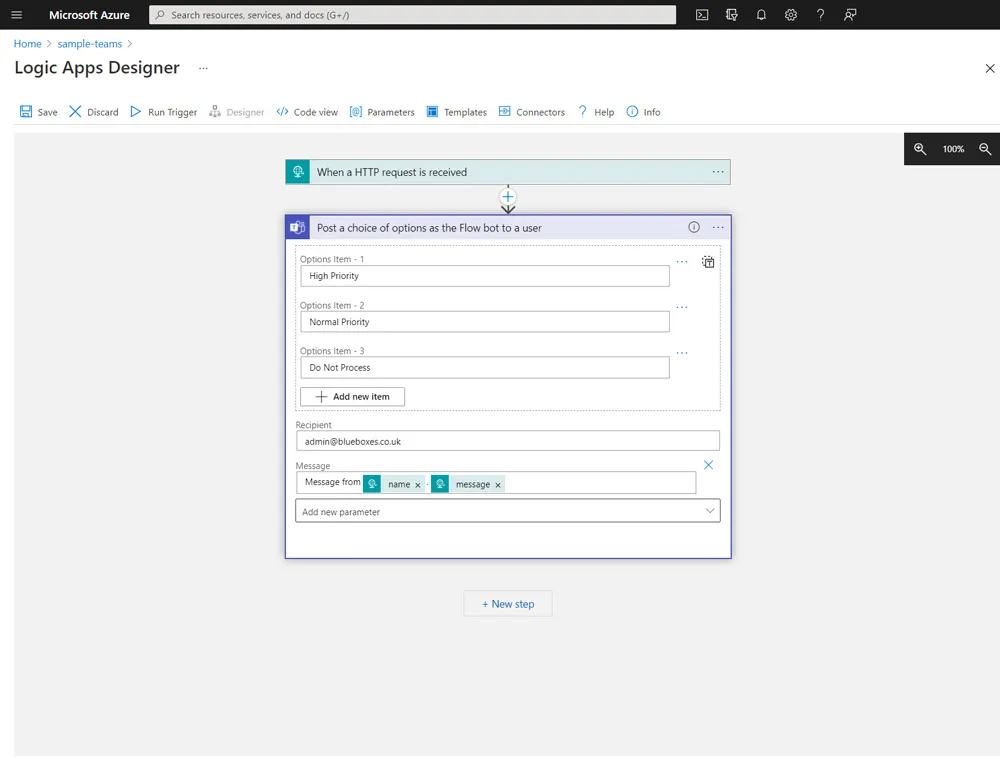
Task: Open Info in designer toolbar
Action: pos(643,112)
